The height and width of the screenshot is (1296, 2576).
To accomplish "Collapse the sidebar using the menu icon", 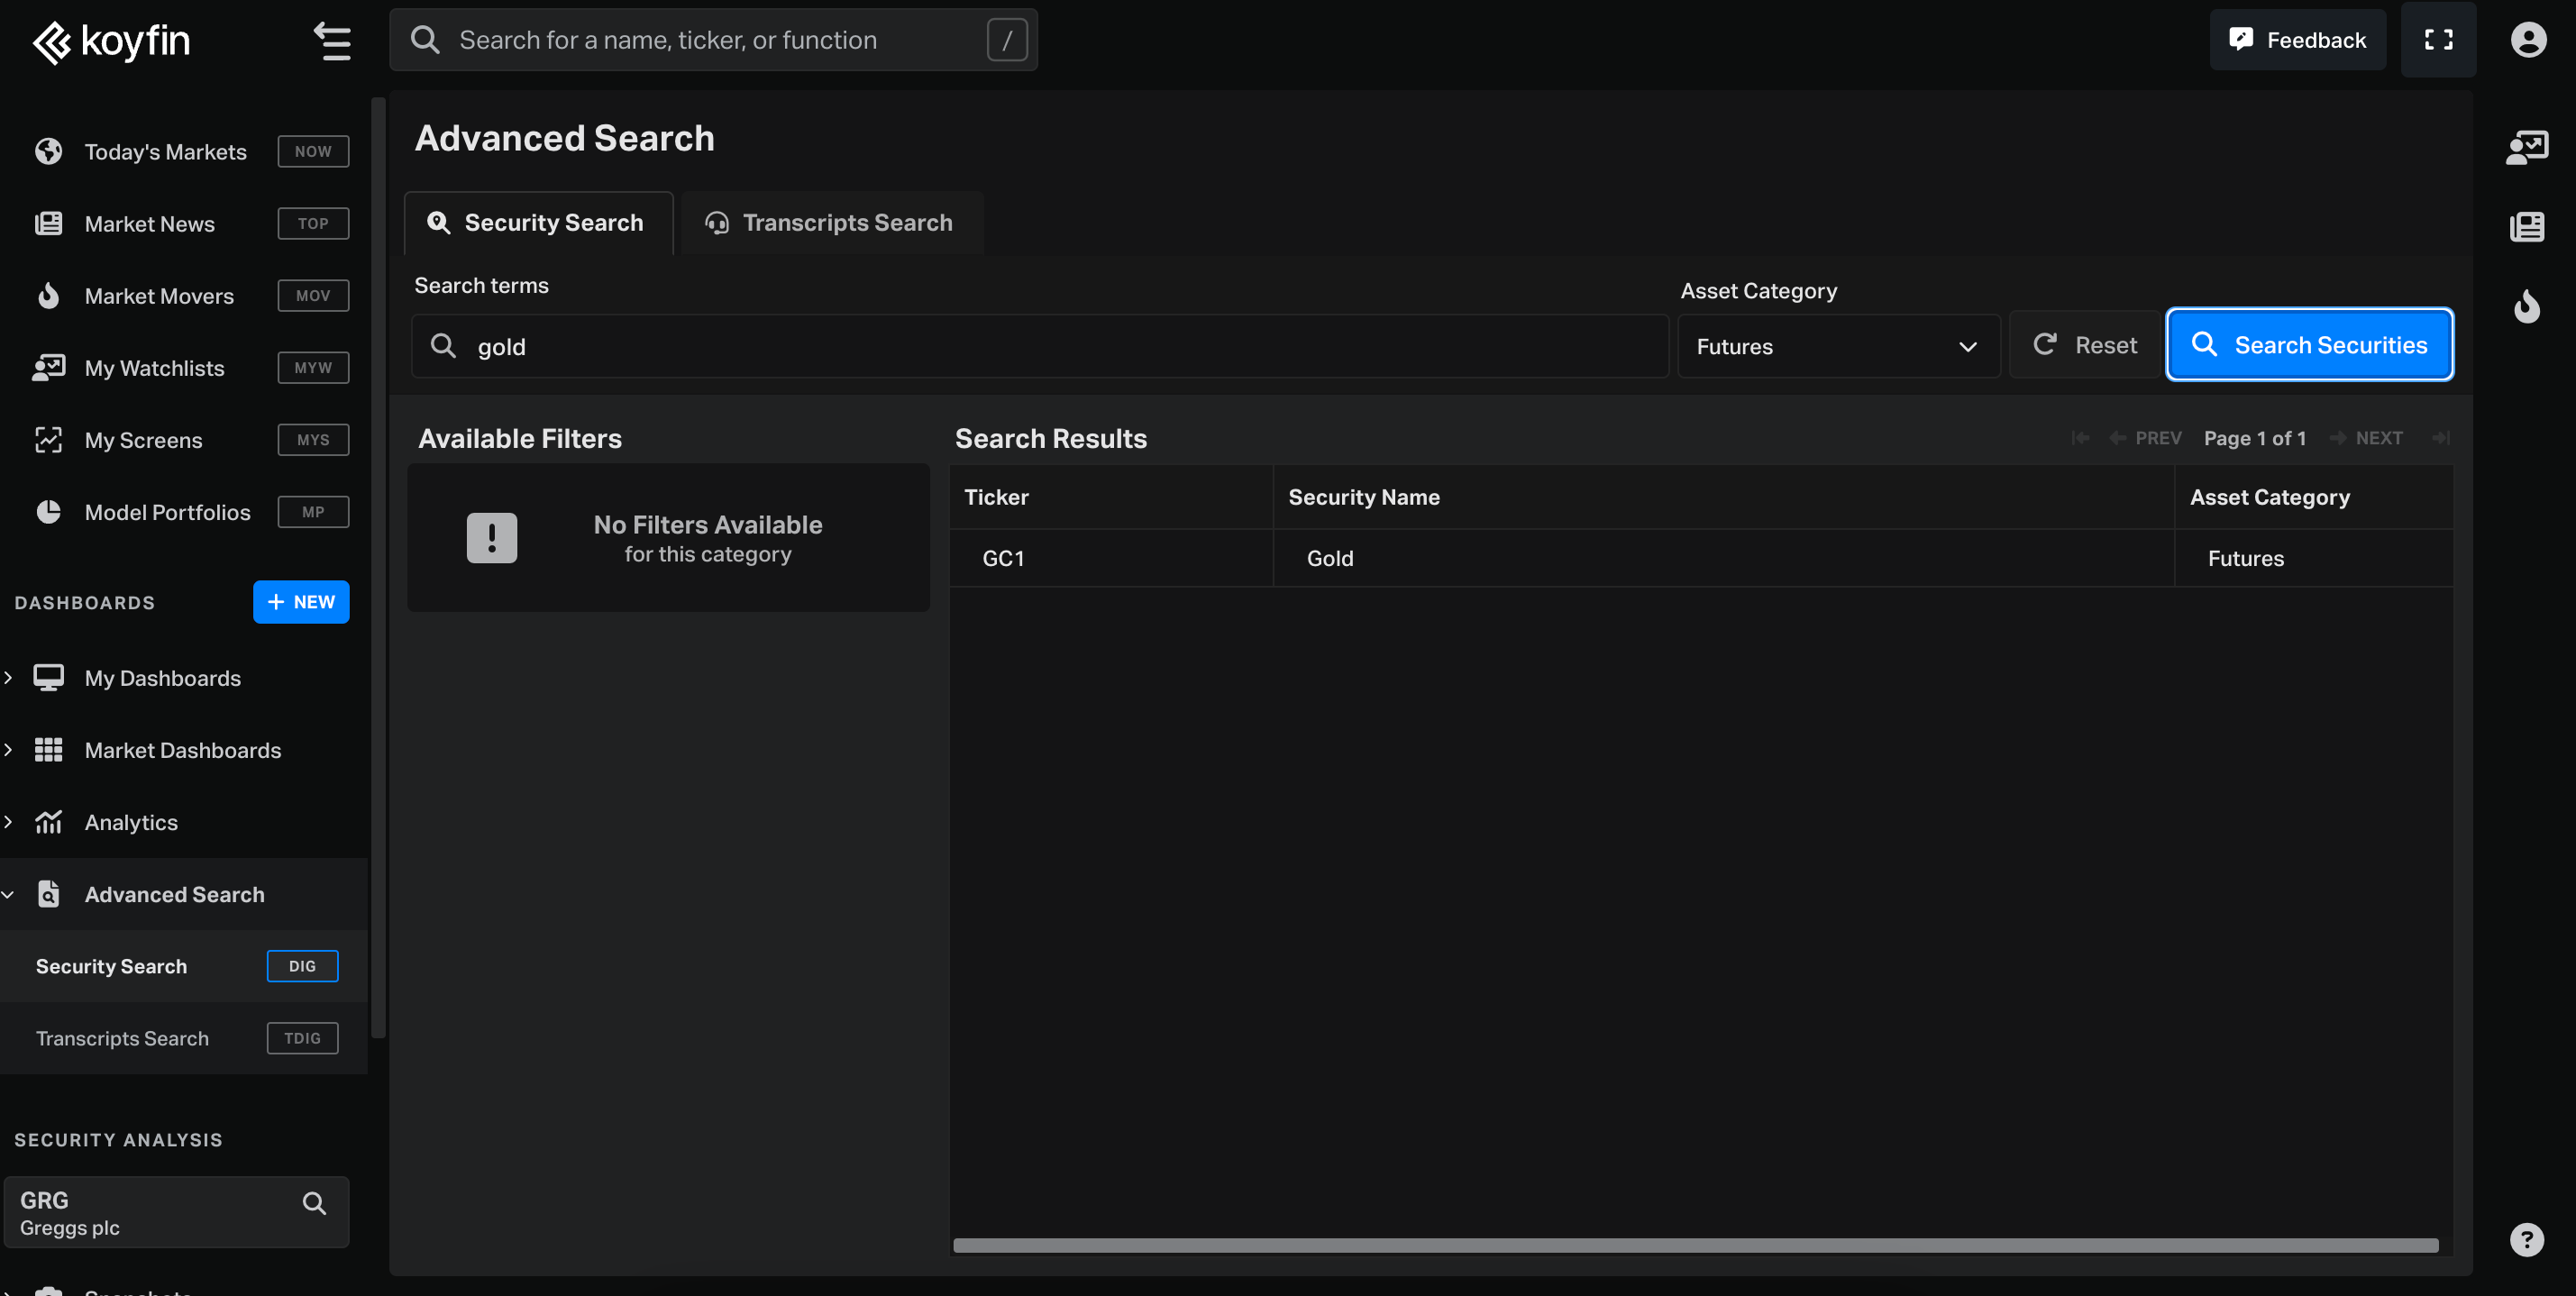I will pyautogui.click(x=331, y=41).
